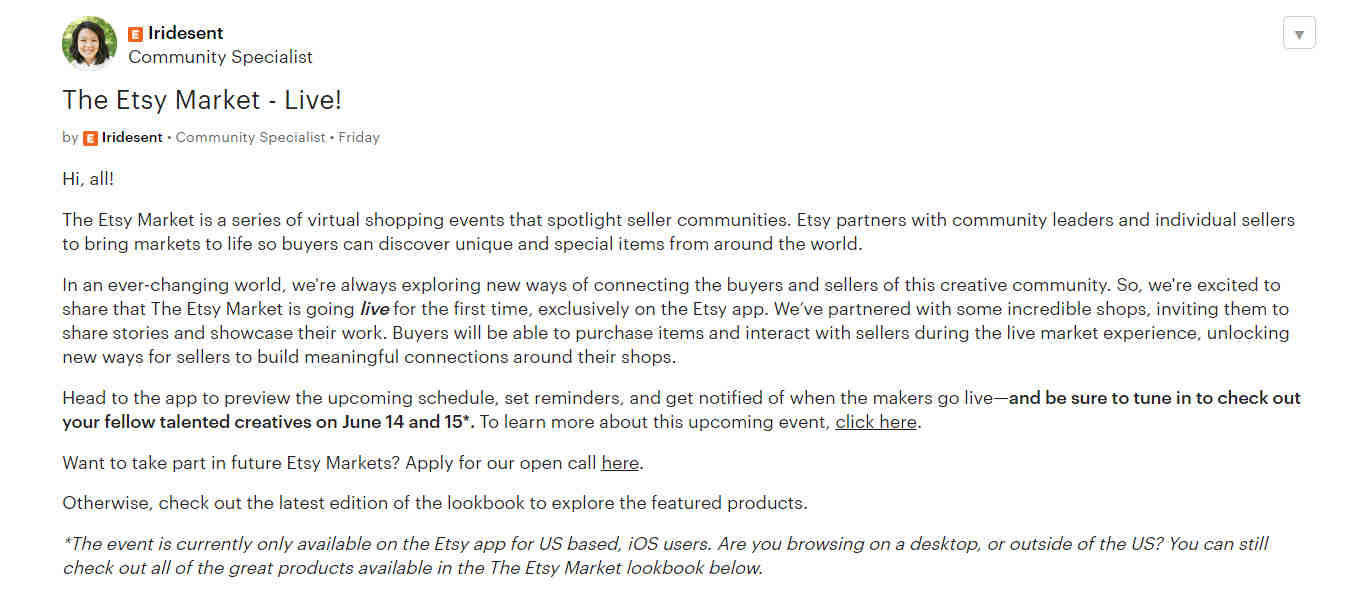The height and width of the screenshot is (605, 1369).
Task: Click the 'Head to the app' sentence
Action: [x=681, y=410]
